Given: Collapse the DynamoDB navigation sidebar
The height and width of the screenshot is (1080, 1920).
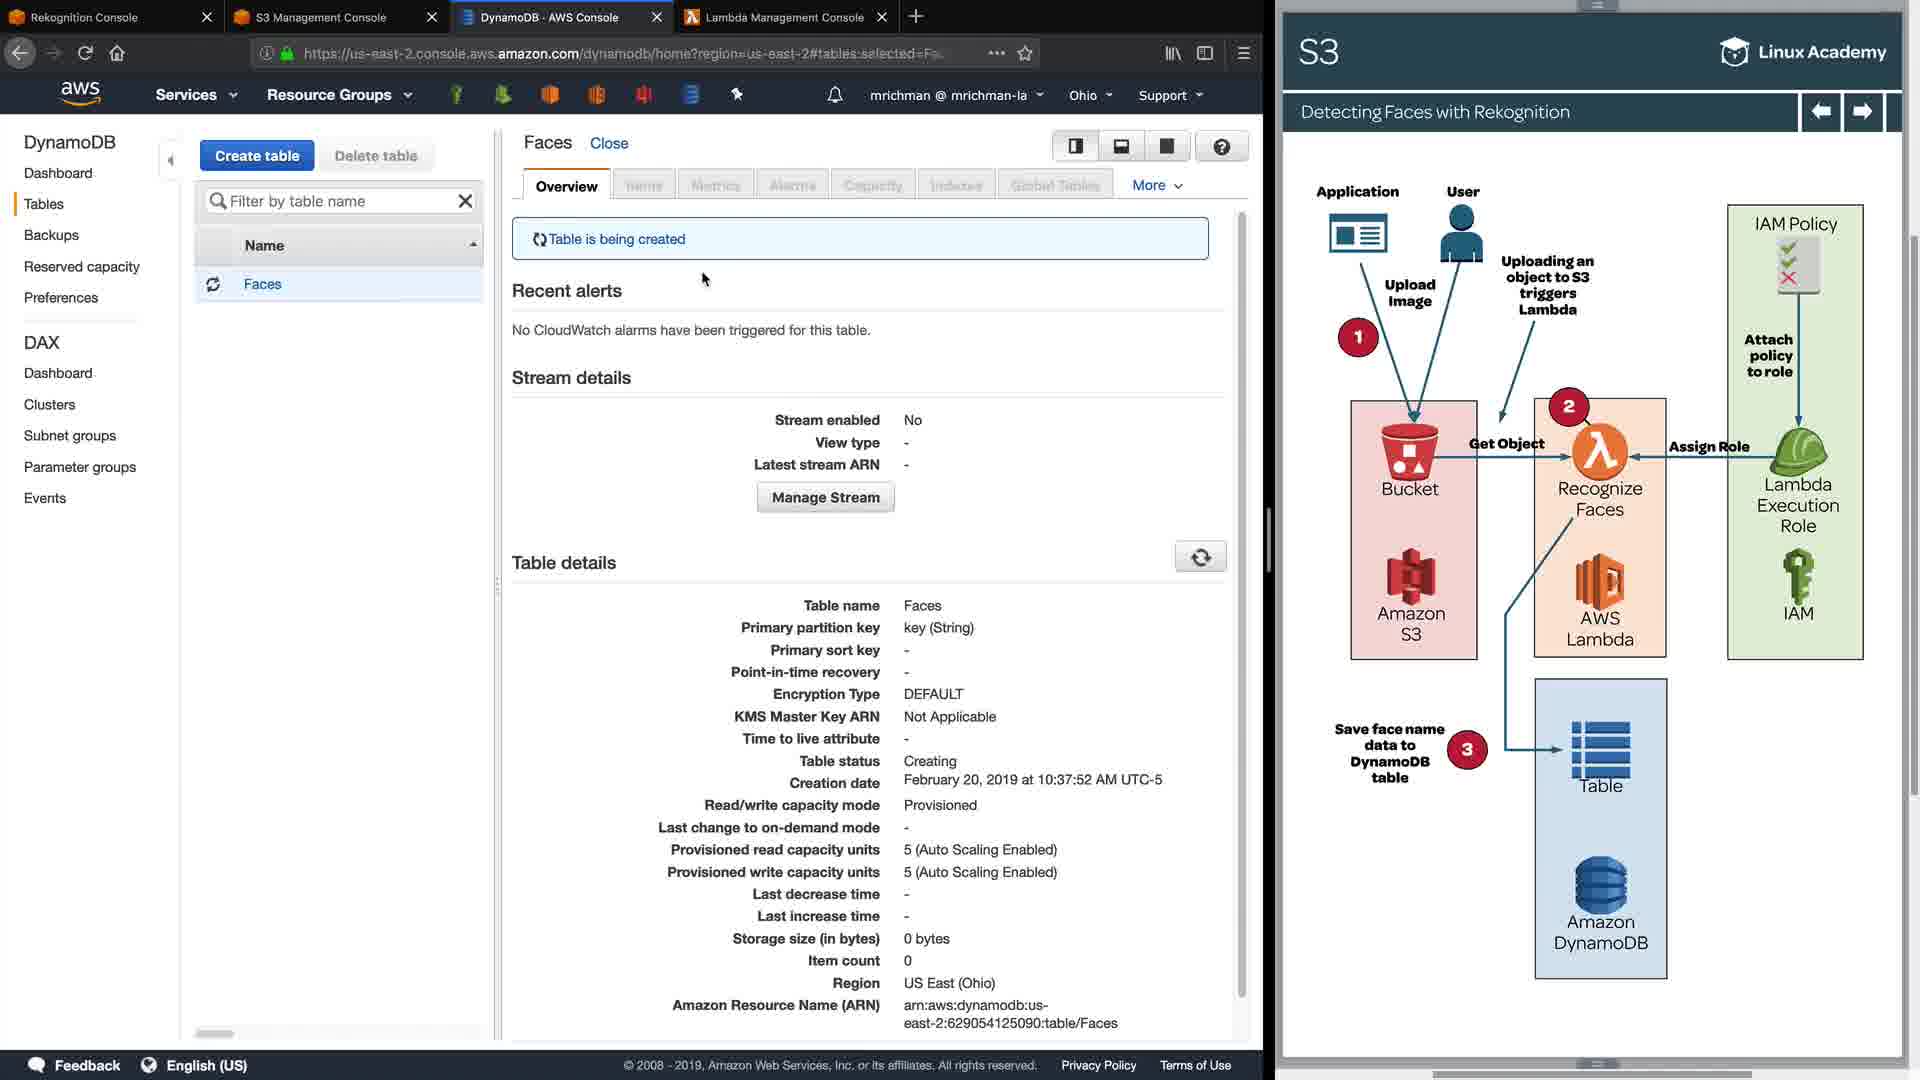Looking at the screenshot, I should (171, 161).
